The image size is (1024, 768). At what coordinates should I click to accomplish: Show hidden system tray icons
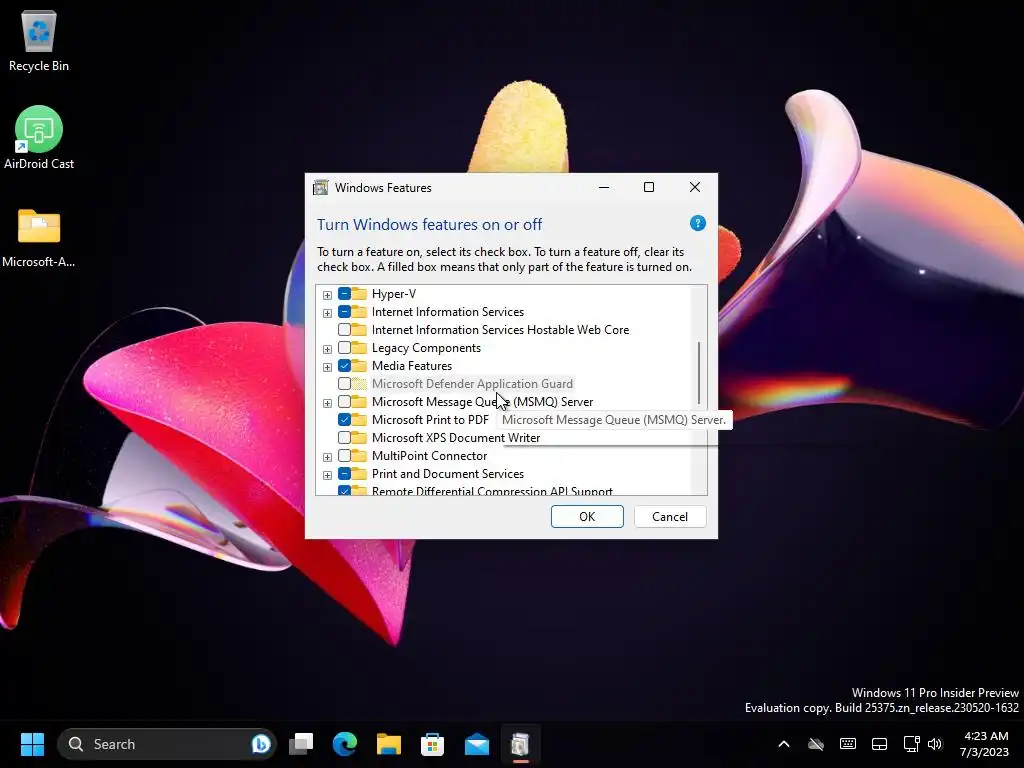pyautogui.click(x=784, y=744)
